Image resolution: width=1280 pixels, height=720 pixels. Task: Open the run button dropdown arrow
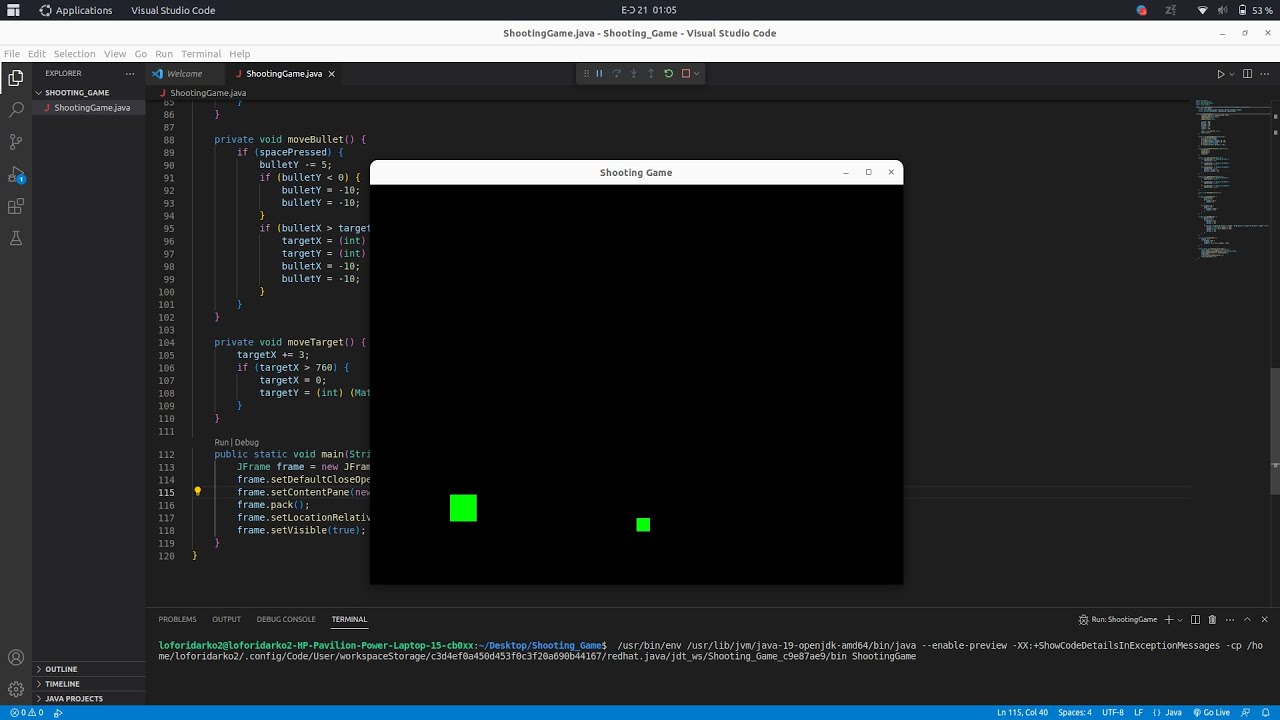click(1232, 74)
